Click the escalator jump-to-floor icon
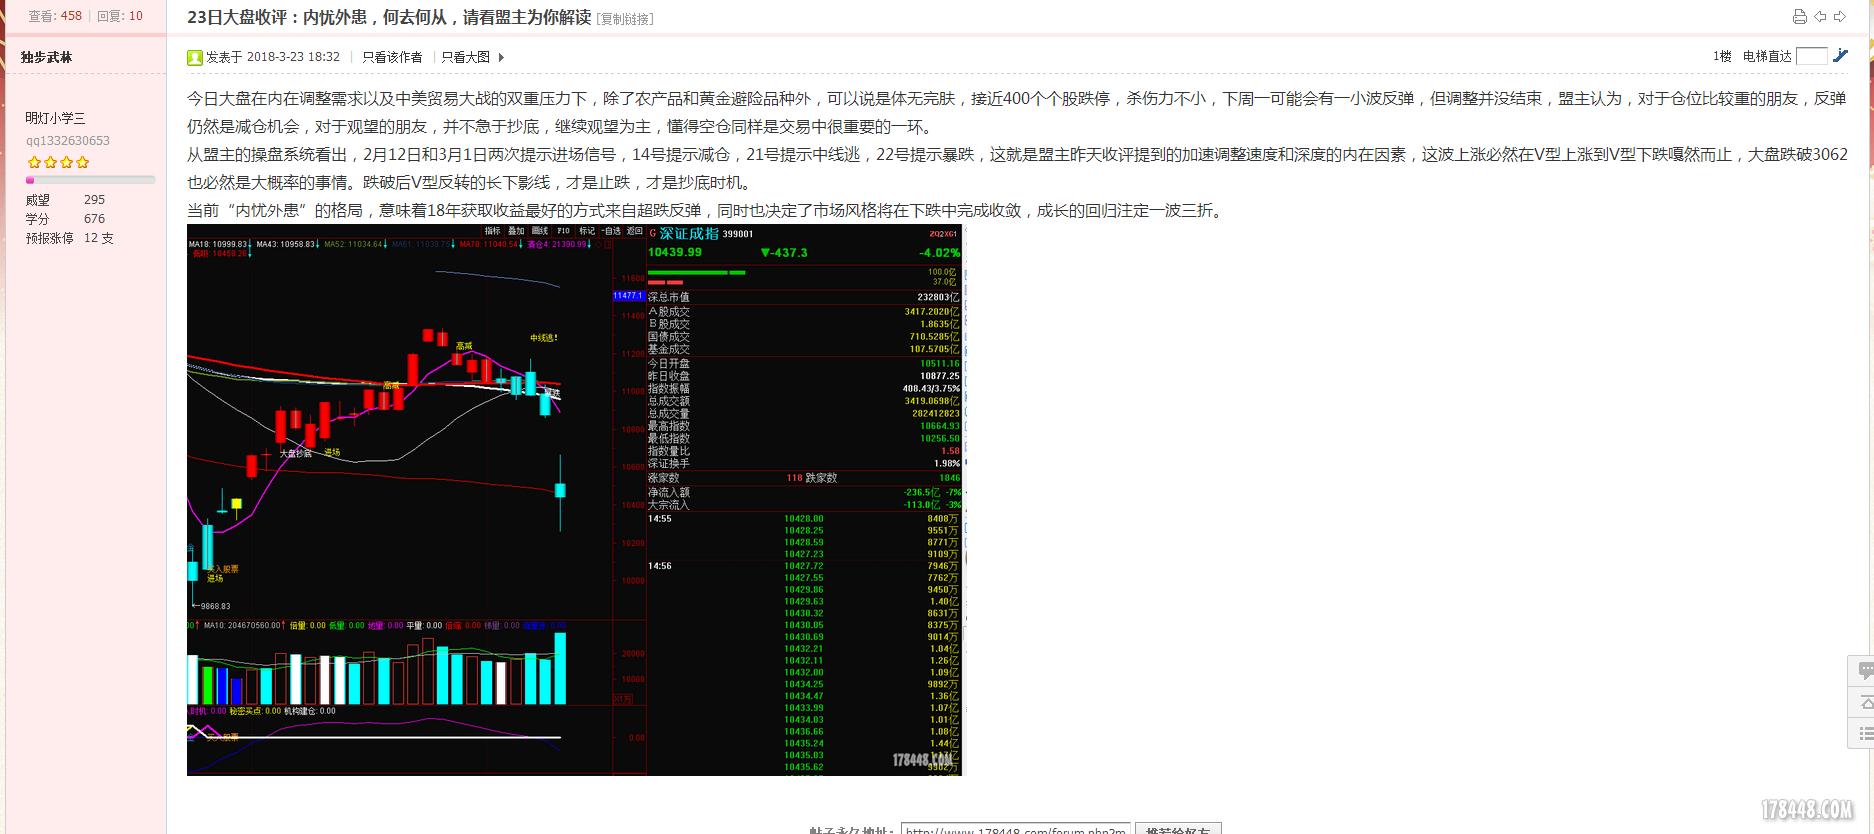Image resolution: width=1874 pixels, height=834 pixels. click(1840, 56)
